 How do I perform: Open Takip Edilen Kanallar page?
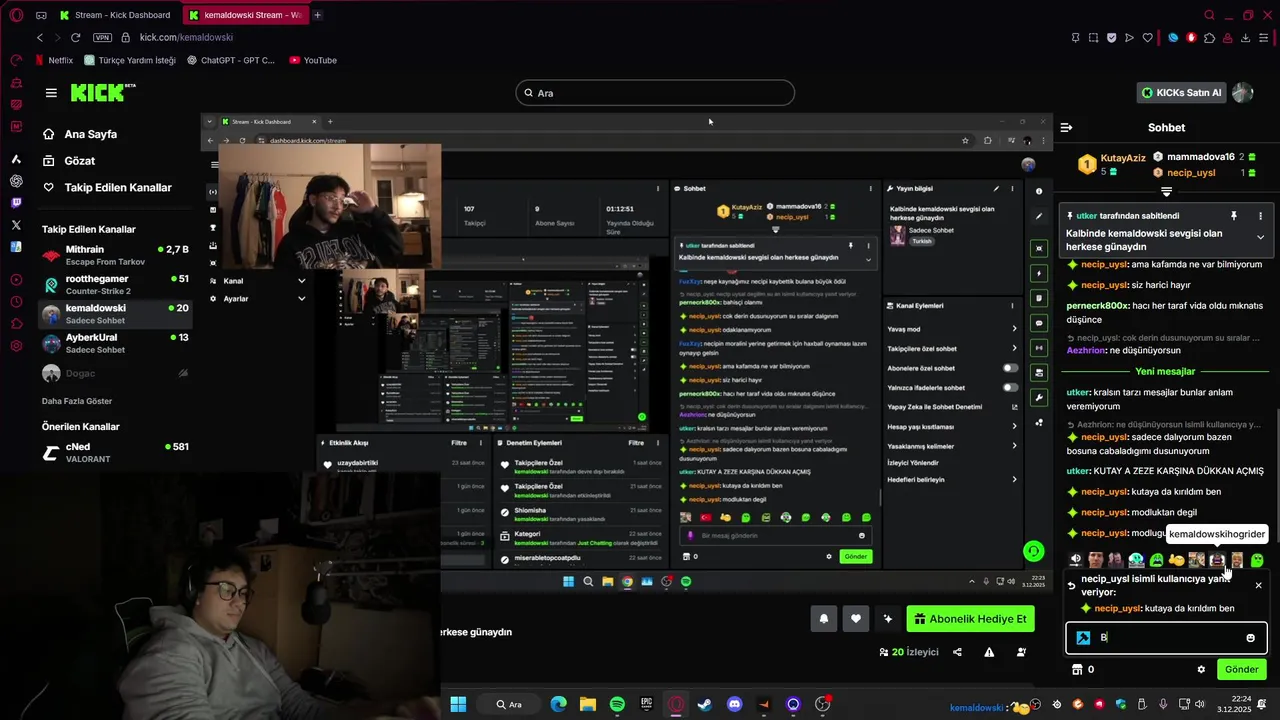107,188
